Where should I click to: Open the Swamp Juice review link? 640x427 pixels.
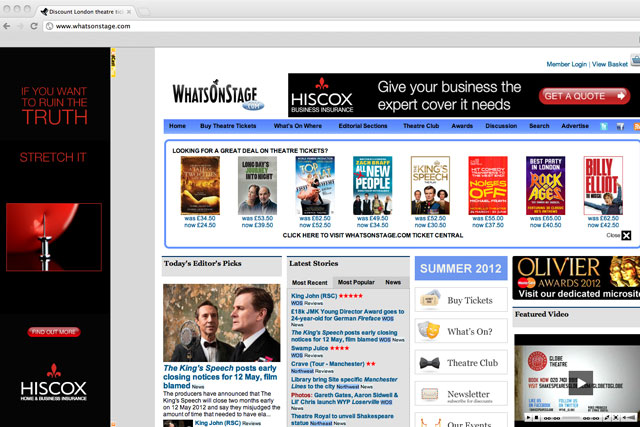pos(309,348)
